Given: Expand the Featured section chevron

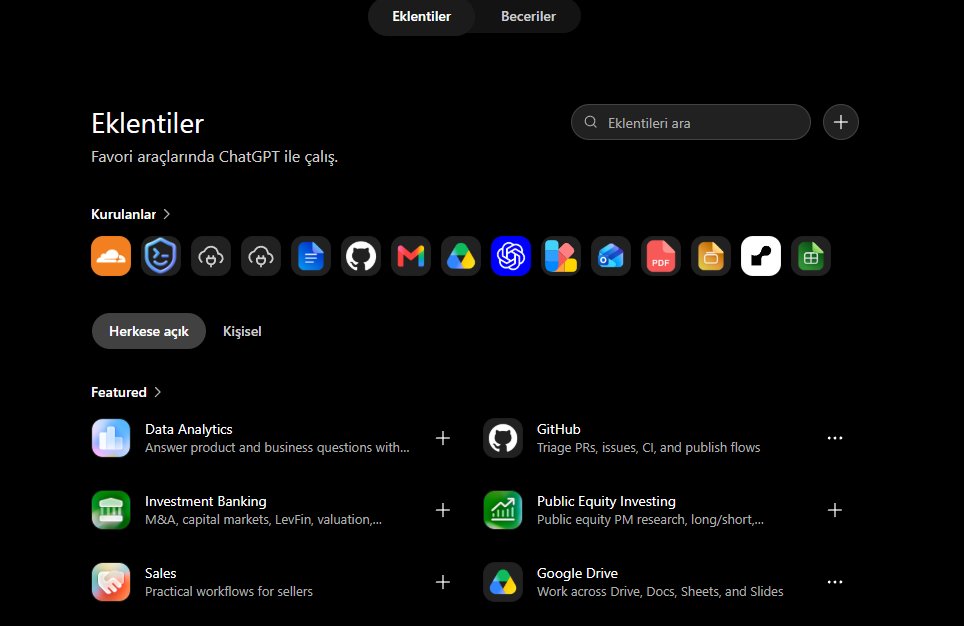Looking at the screenshot, I should point(157,392).
